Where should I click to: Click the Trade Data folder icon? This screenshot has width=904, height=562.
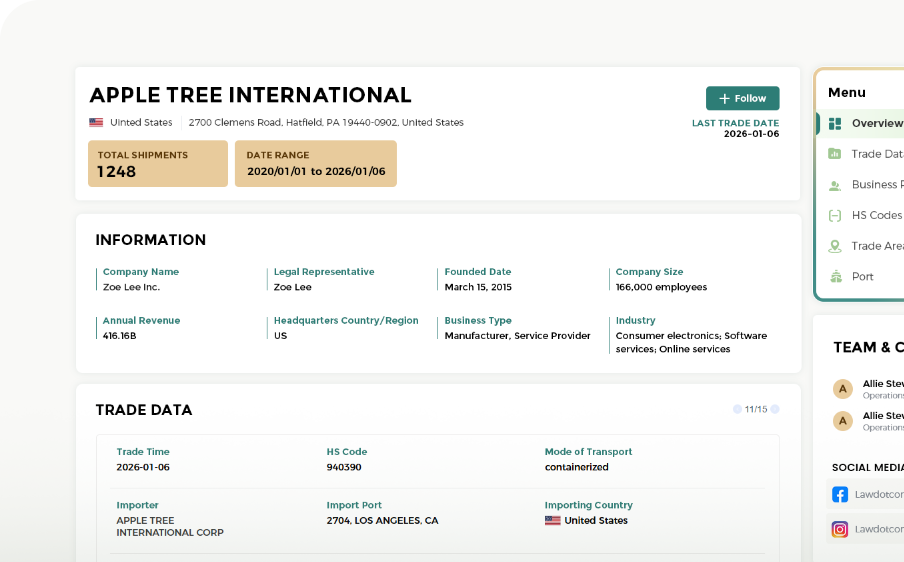point(835,154)
